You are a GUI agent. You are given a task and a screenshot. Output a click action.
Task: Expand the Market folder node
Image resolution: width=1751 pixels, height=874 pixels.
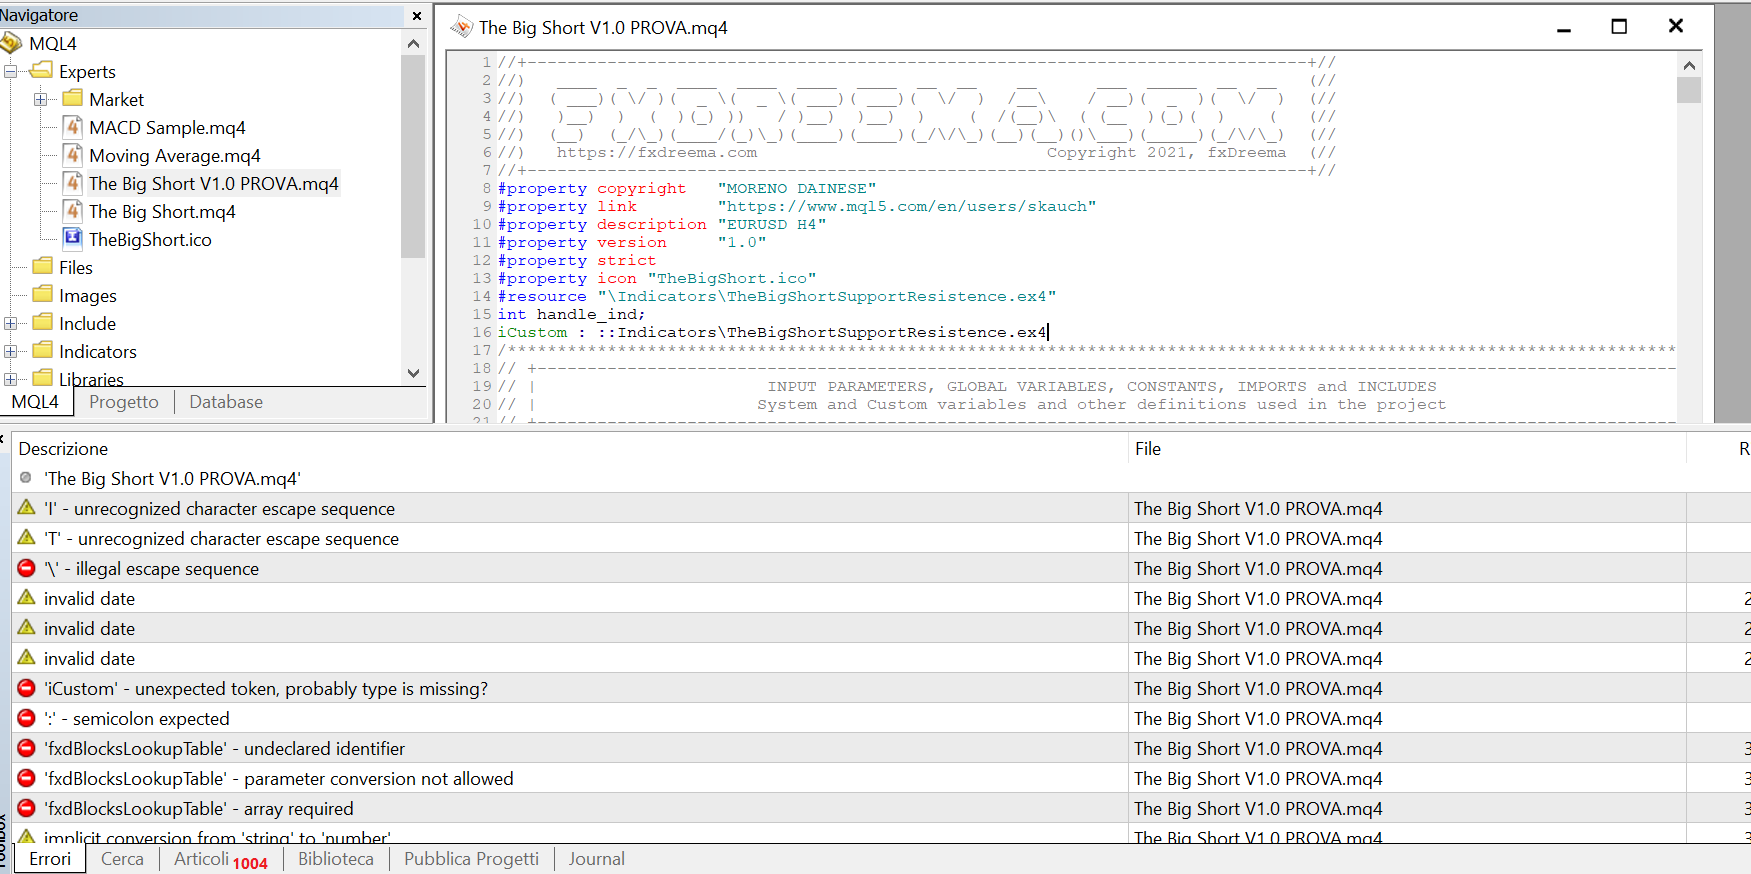pos(41,99)
